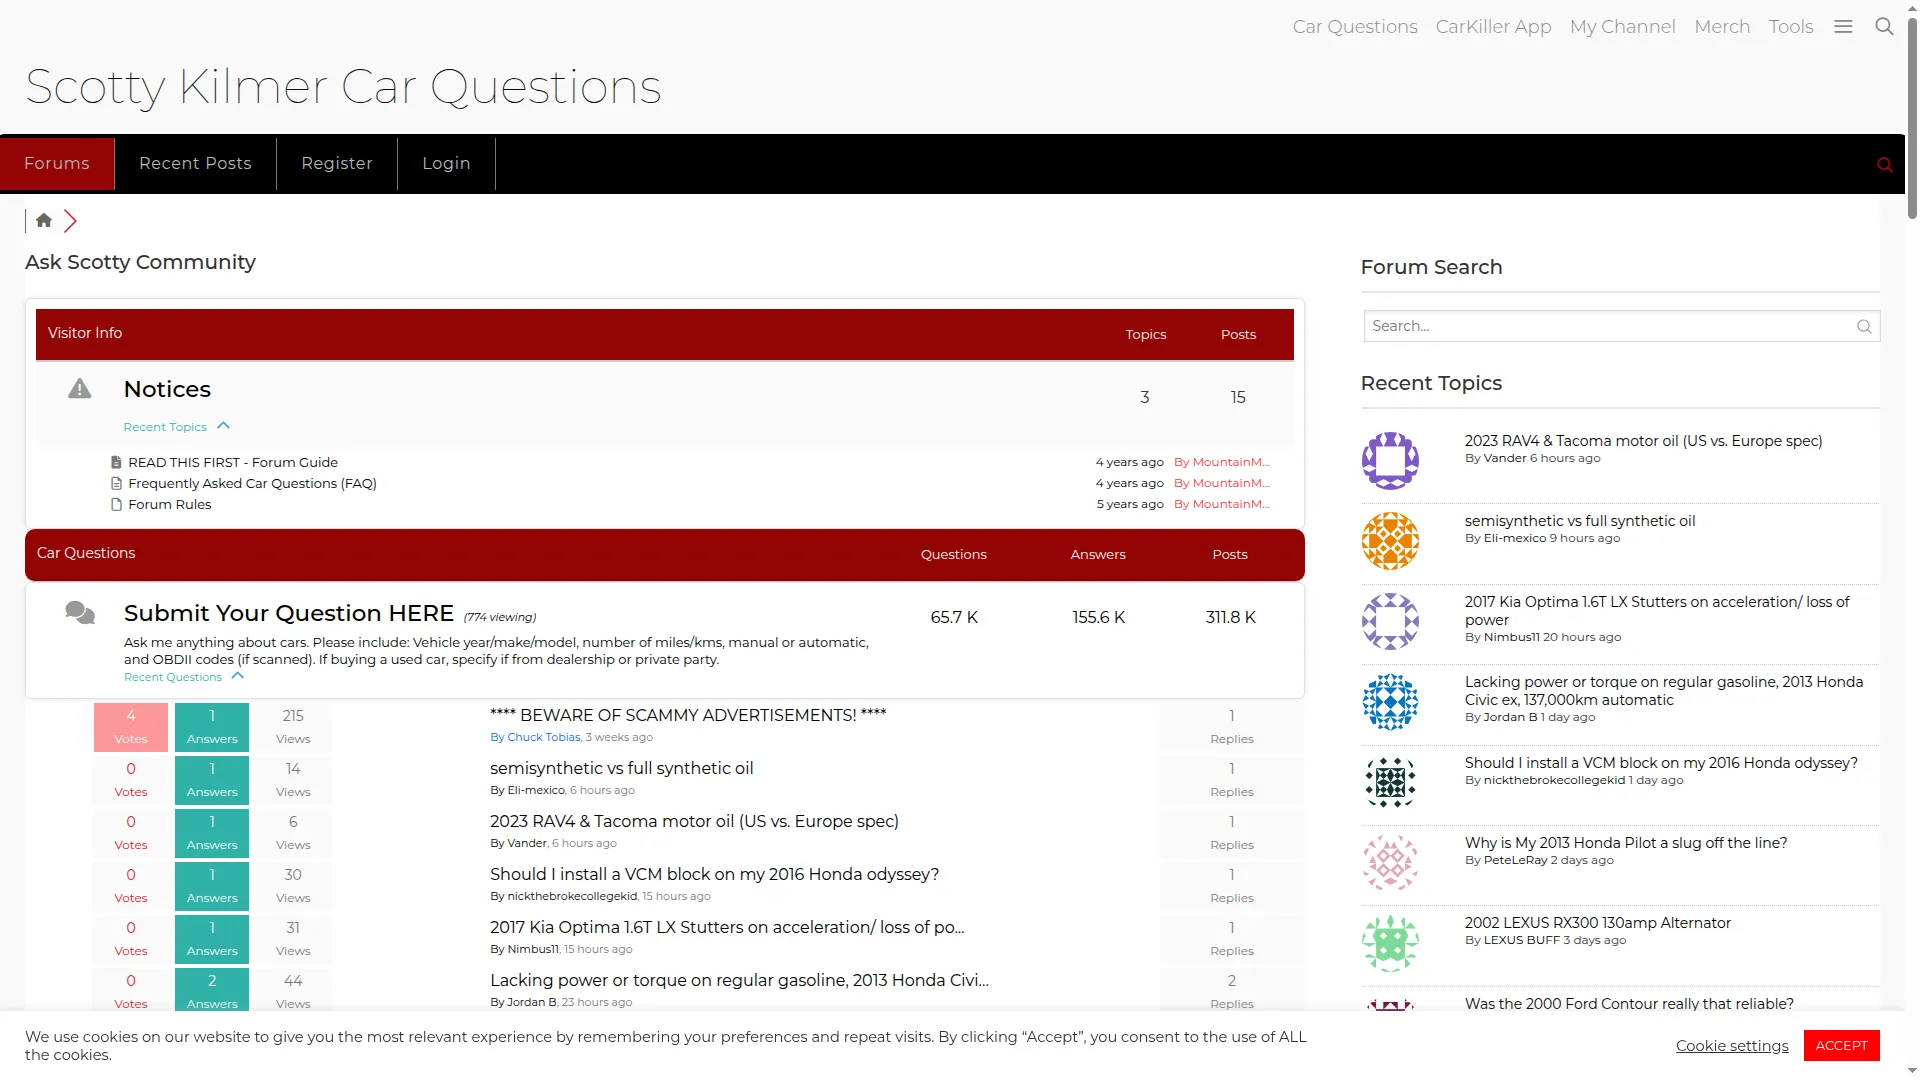The height and width of the screenshot is (1080, 1920).
Task: Open nickthebrokecollegekid's dark avatar in Recent Topics
Action: [x=1390, y=782]
